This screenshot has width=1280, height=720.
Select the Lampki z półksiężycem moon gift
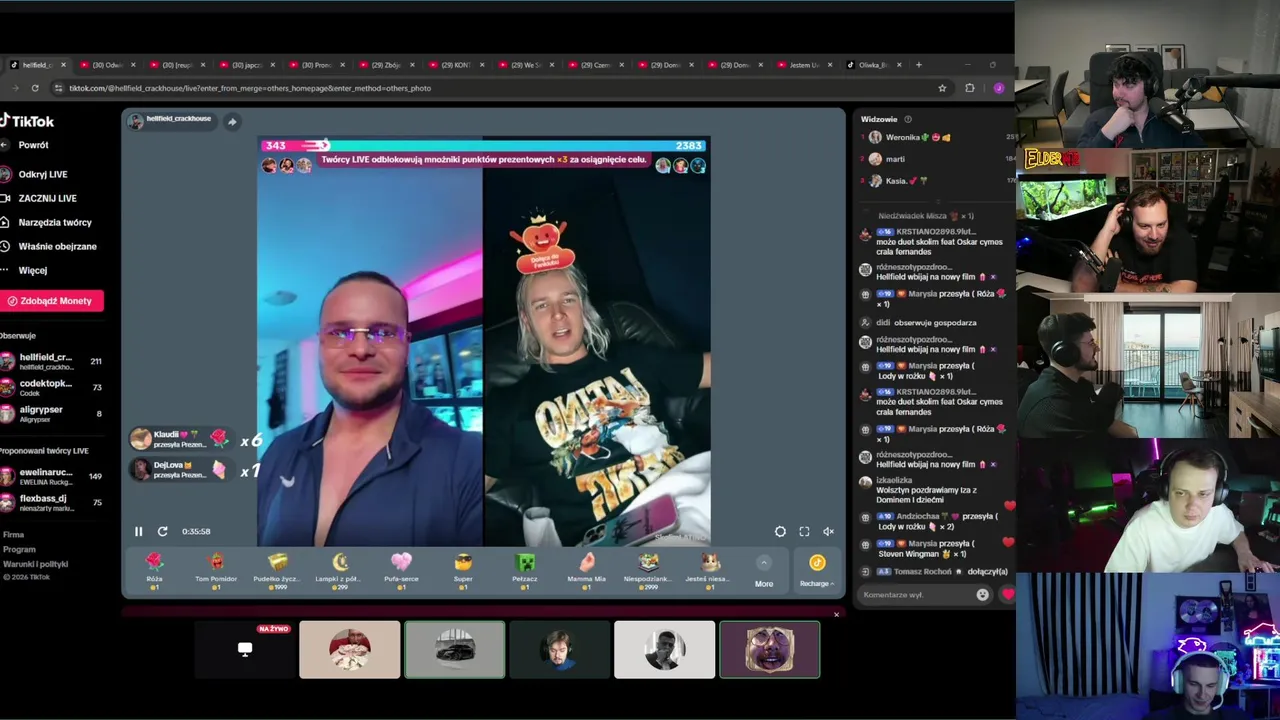tap(339, 570)
